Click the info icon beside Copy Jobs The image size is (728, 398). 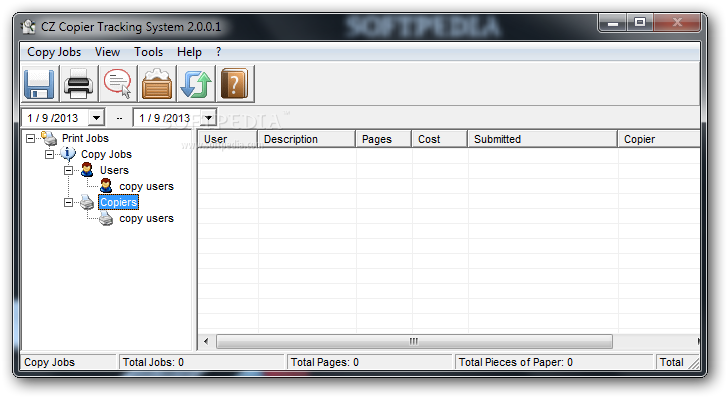pyautogui.click(x=68, y=154)
